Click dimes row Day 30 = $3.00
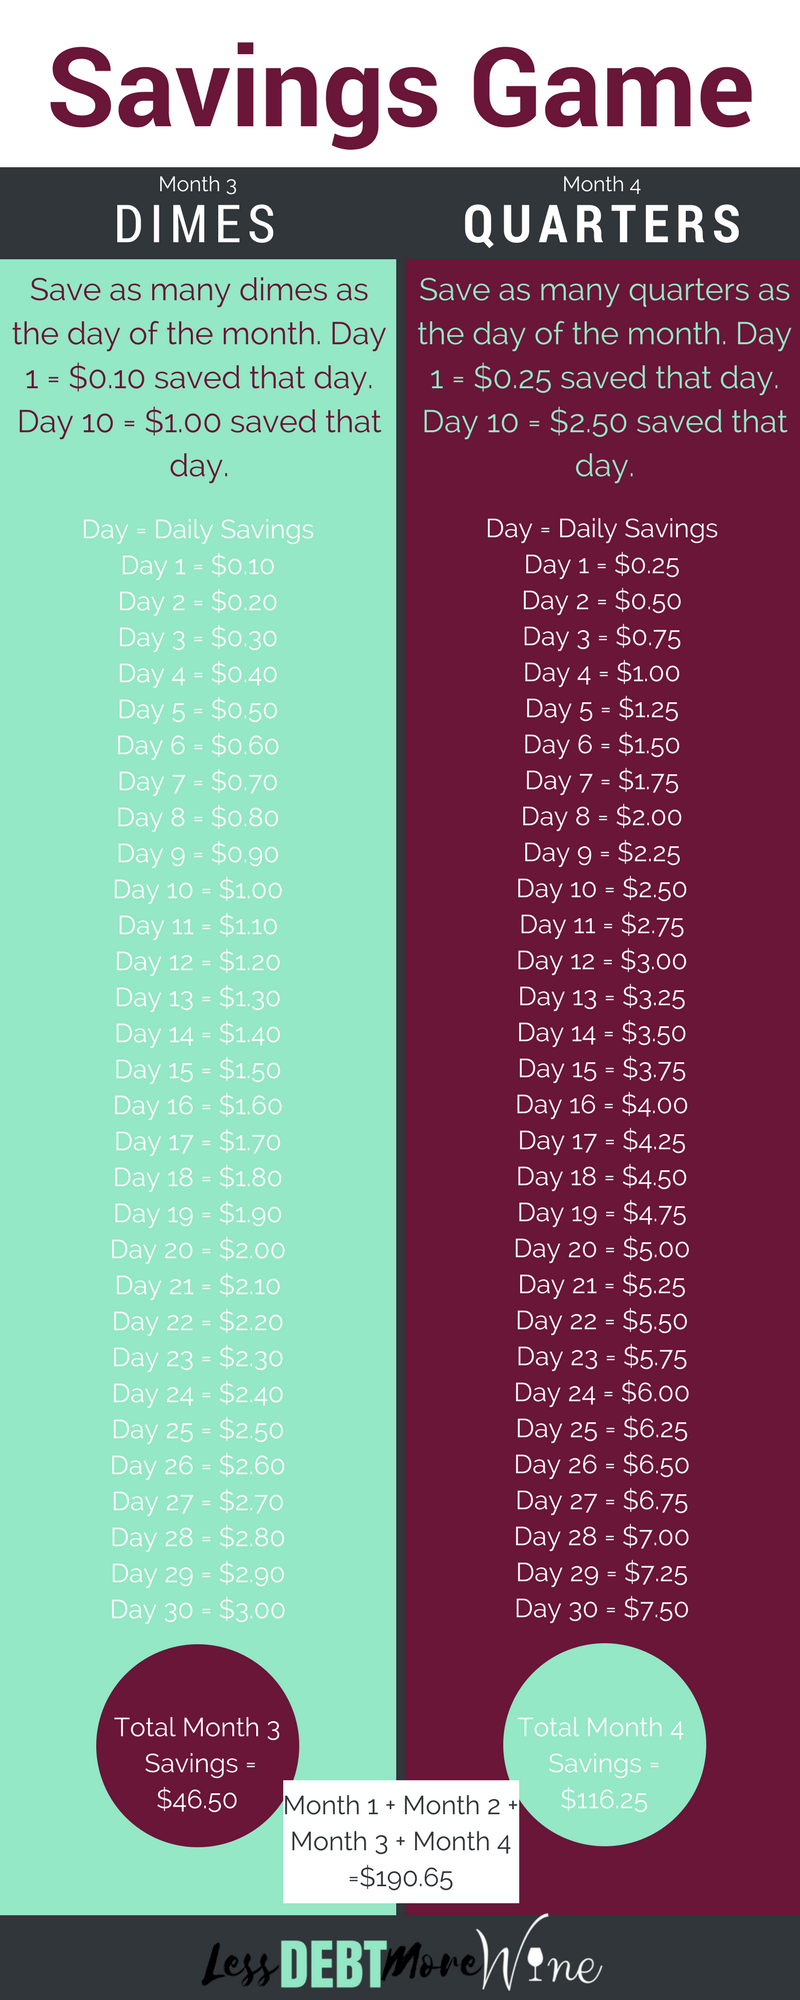The image size is (800, 2000). pos(197,1610)
